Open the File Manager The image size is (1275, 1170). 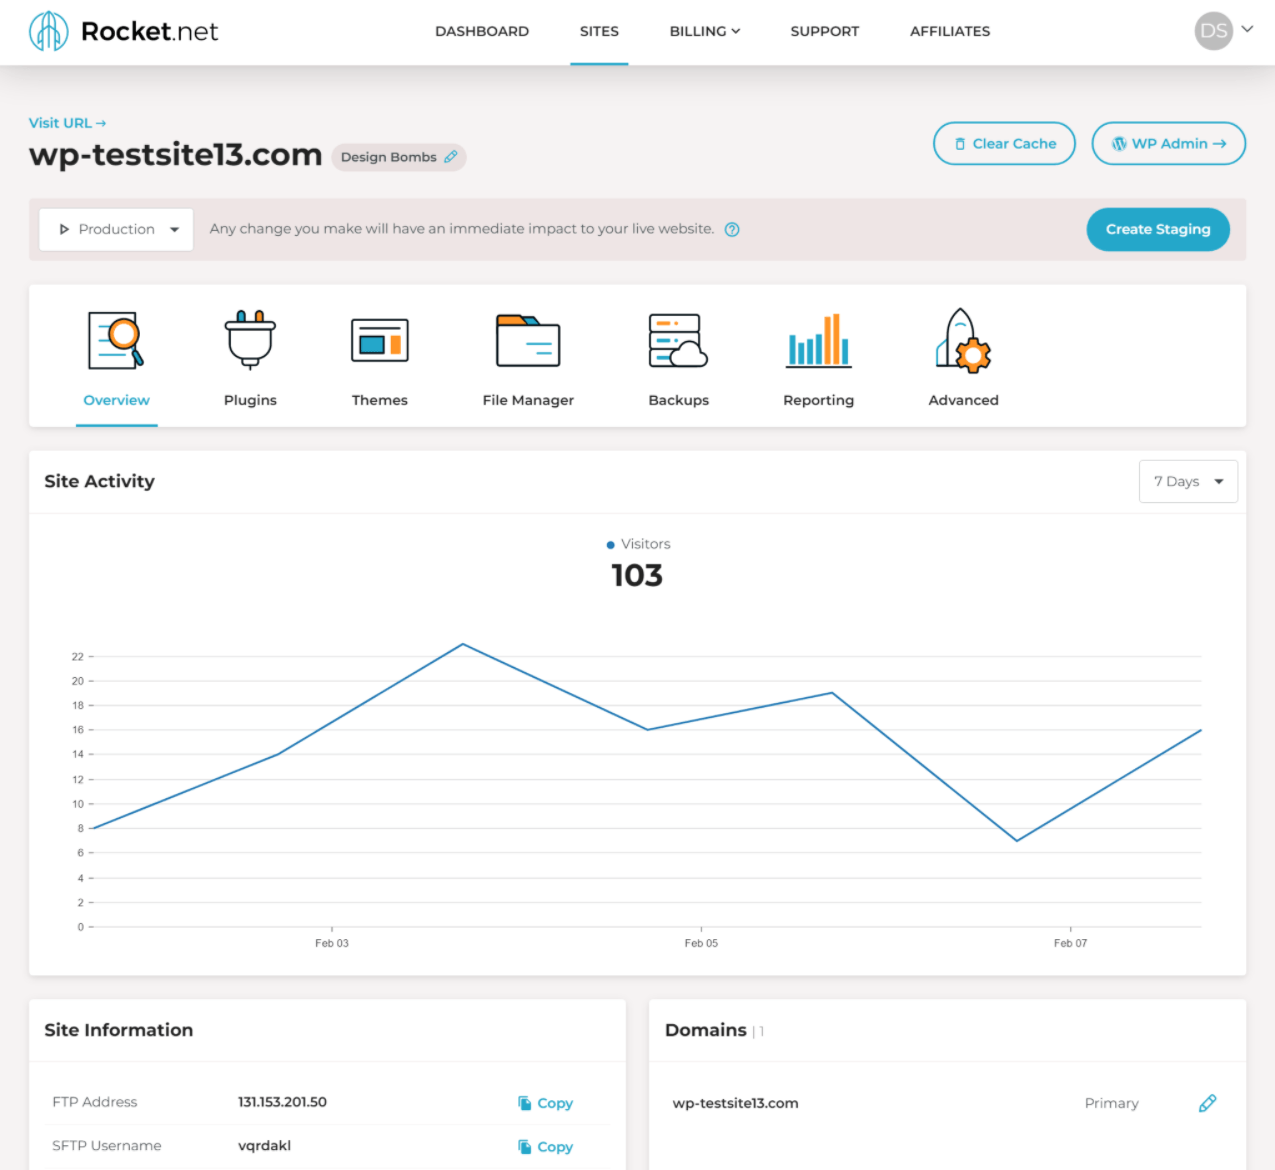click(527, 355)
